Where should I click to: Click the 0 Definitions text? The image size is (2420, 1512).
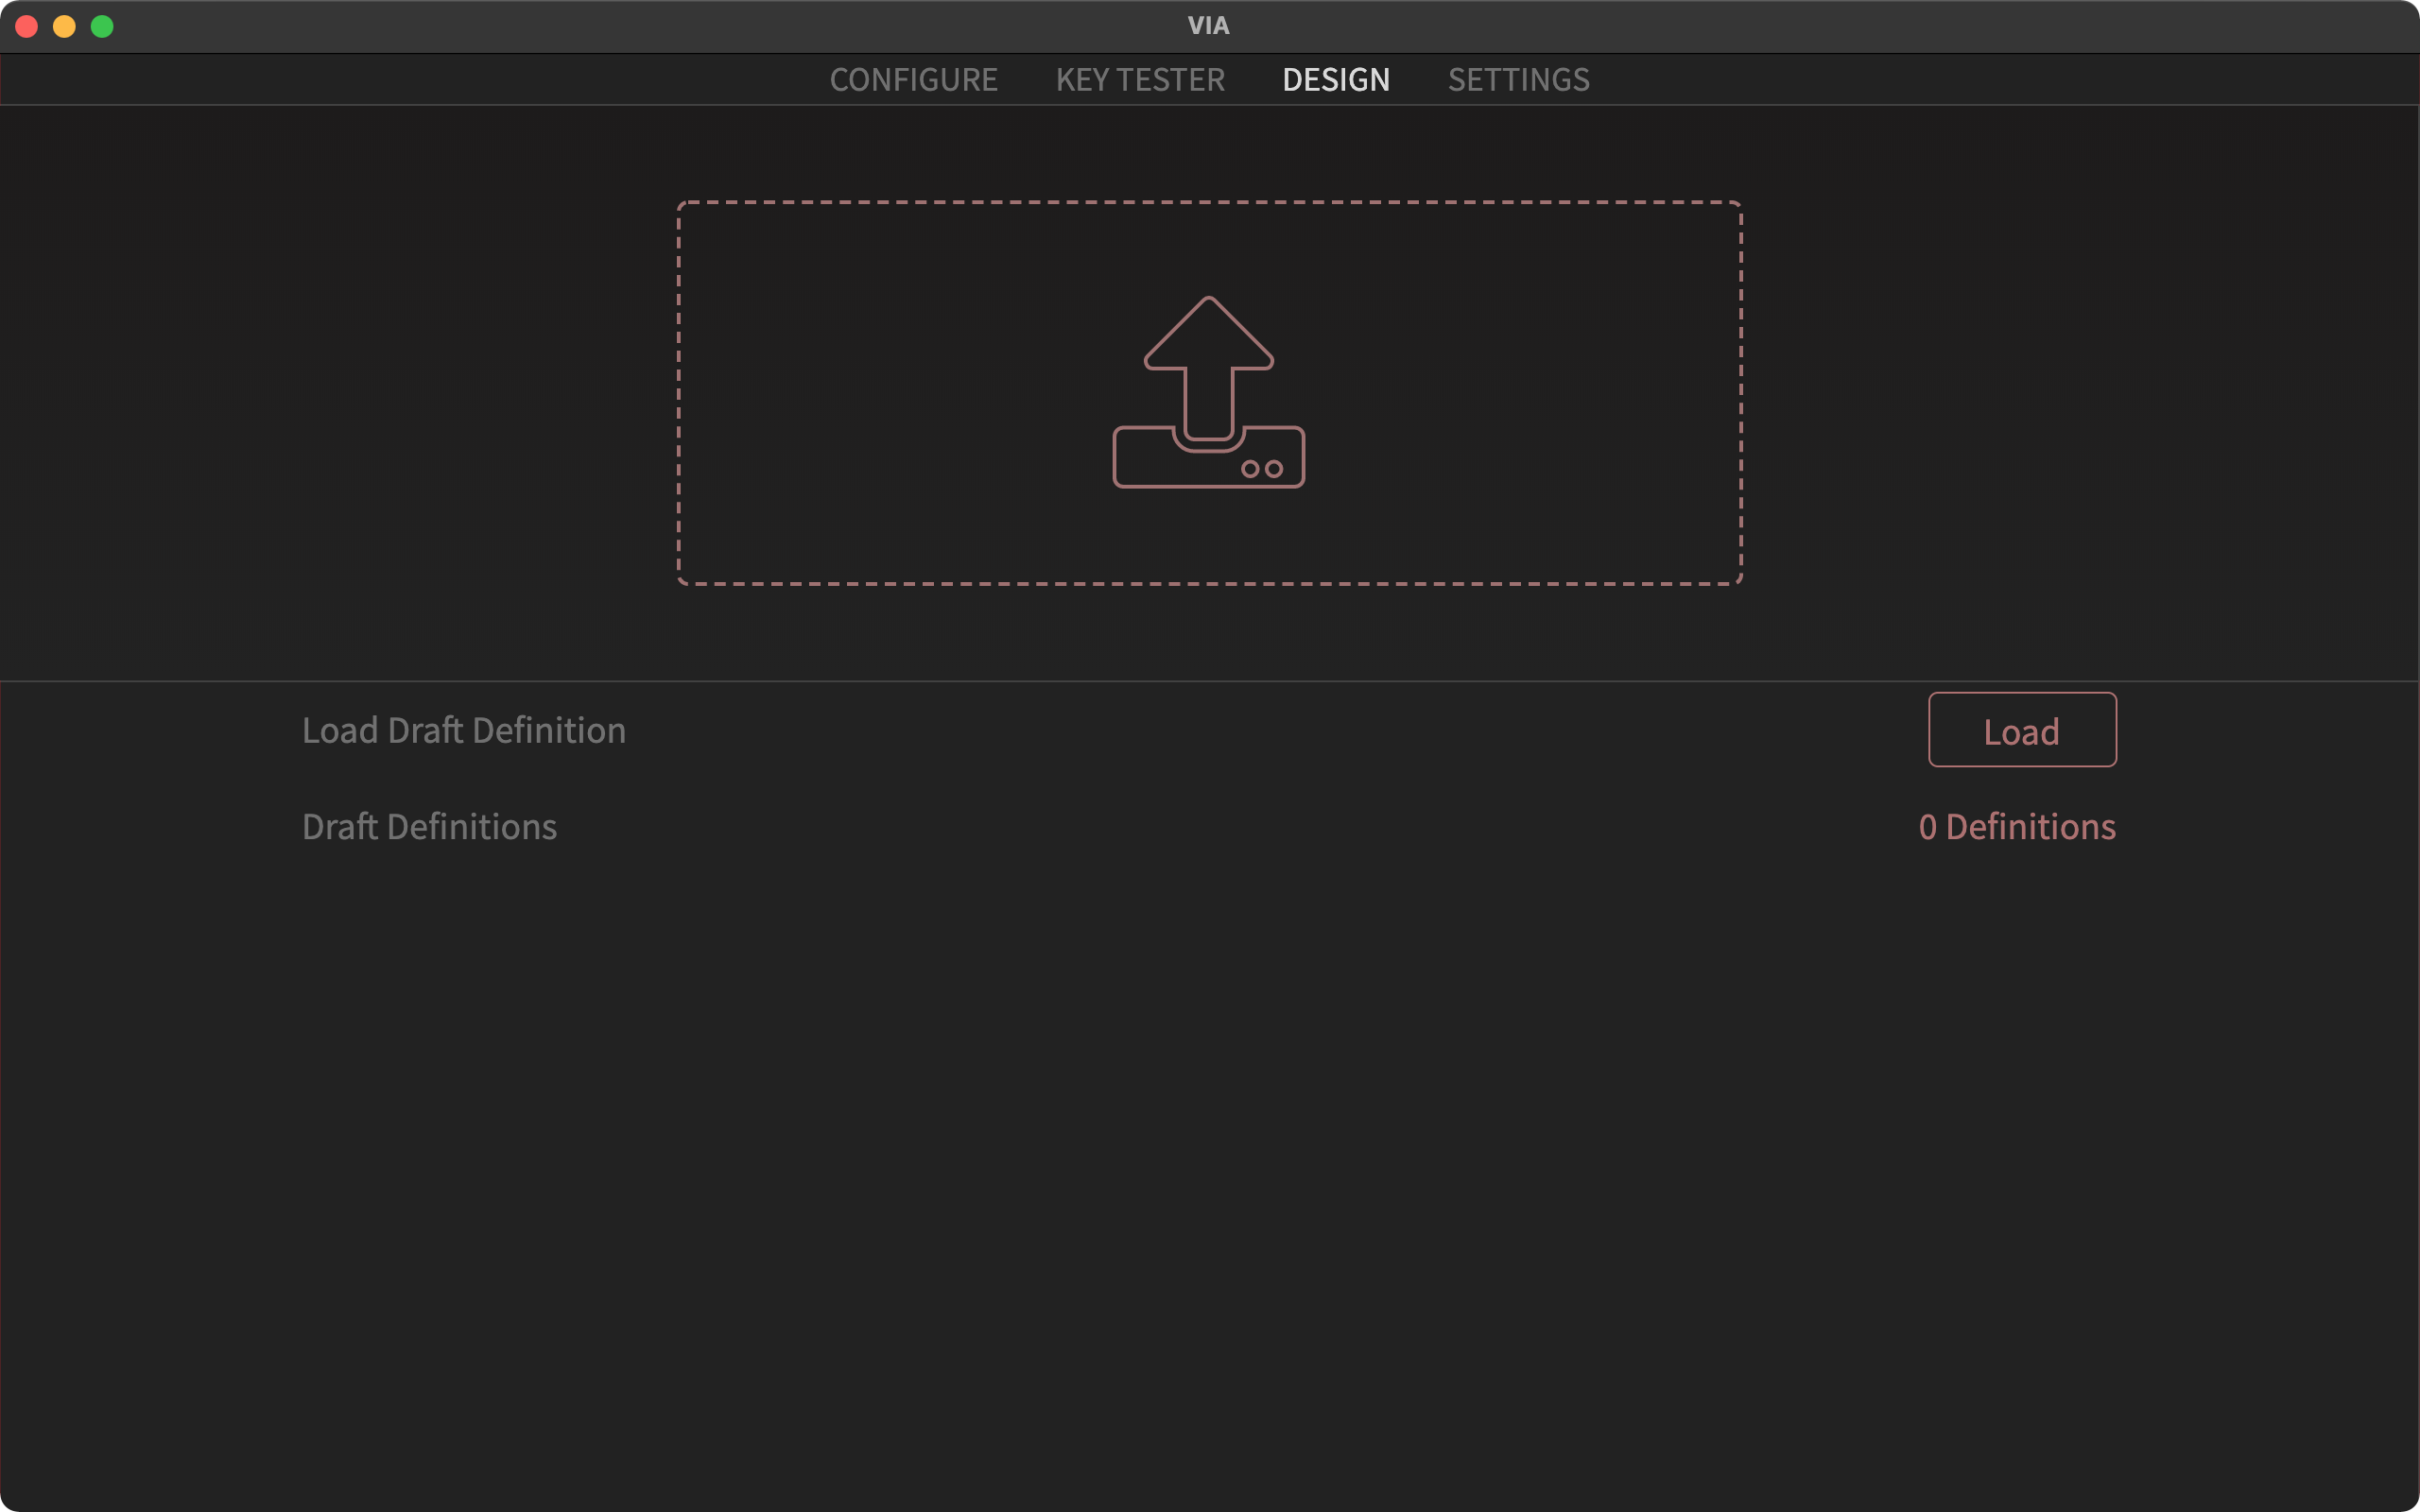(x=2016, y=827)
